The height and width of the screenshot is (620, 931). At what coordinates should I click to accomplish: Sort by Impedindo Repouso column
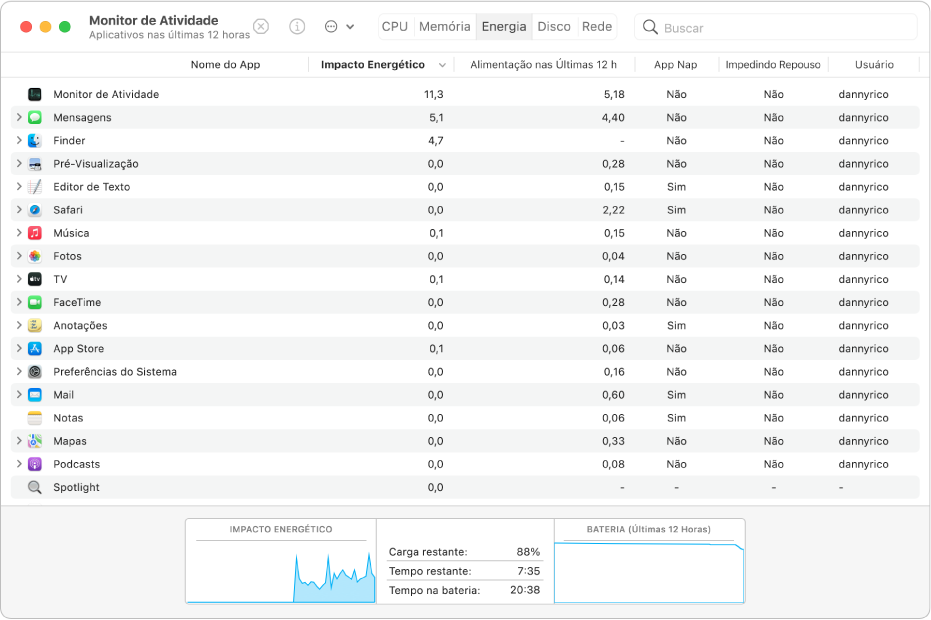[773, 65]
